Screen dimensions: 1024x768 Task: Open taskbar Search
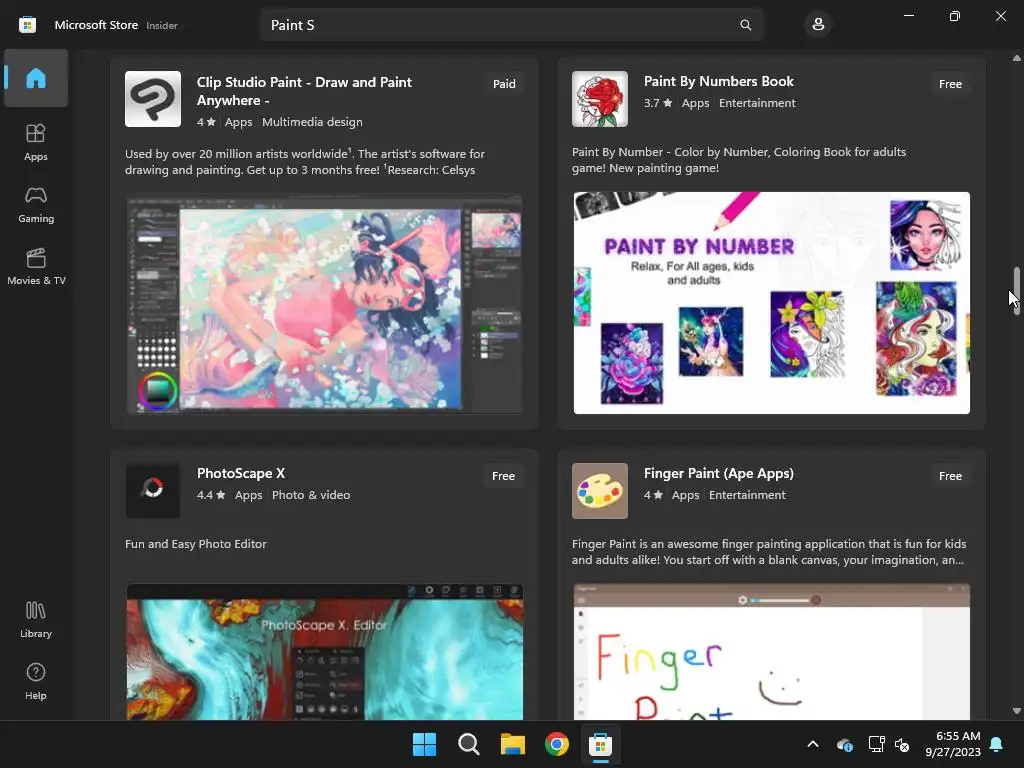click(468, 744)
